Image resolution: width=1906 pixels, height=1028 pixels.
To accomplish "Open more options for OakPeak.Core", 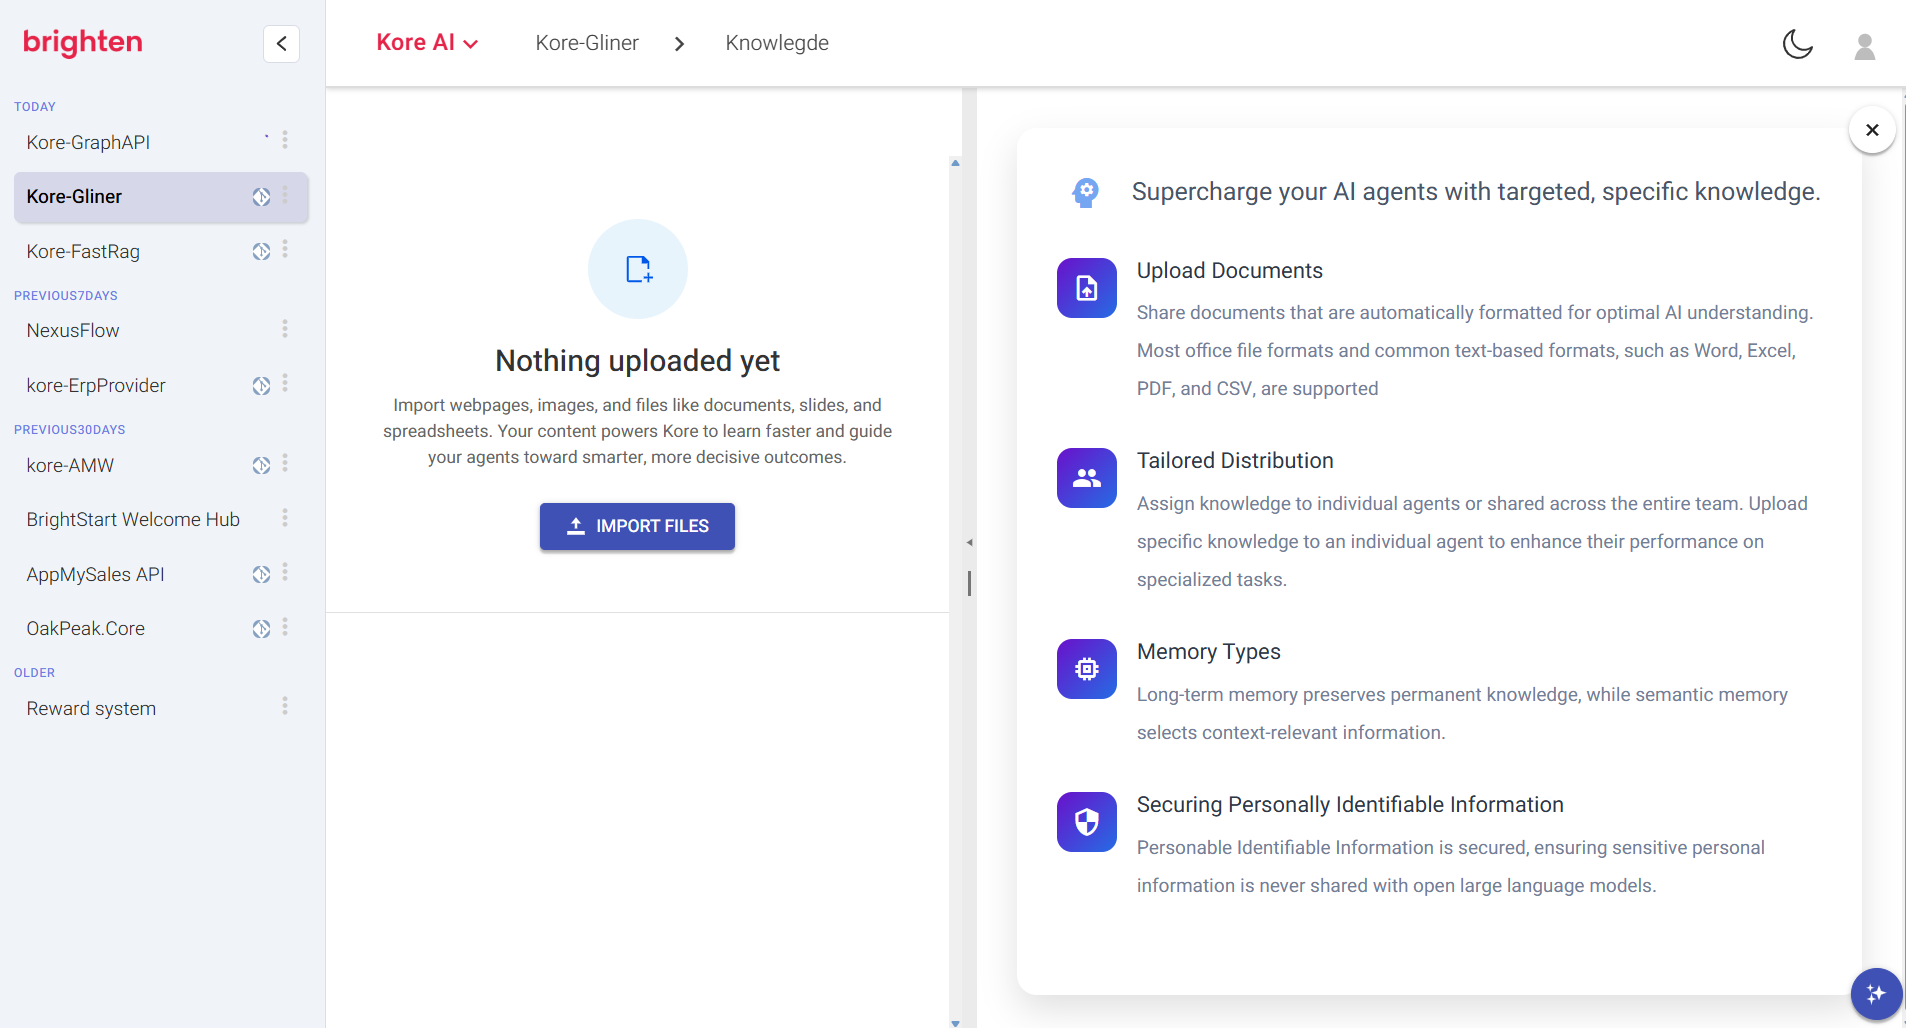I will (285, 627).
